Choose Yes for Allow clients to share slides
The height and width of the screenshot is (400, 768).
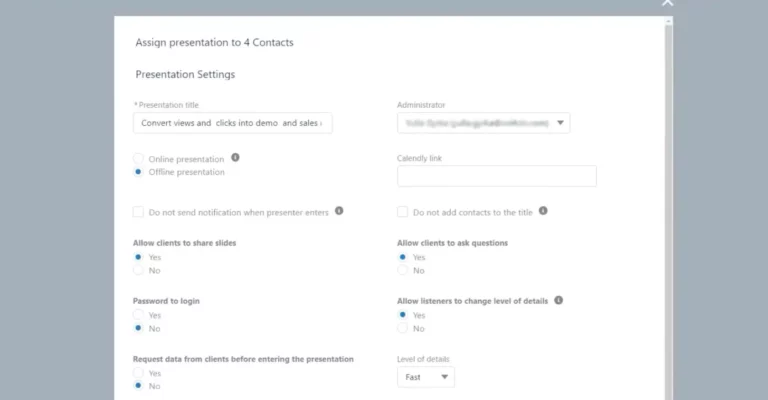138,257
